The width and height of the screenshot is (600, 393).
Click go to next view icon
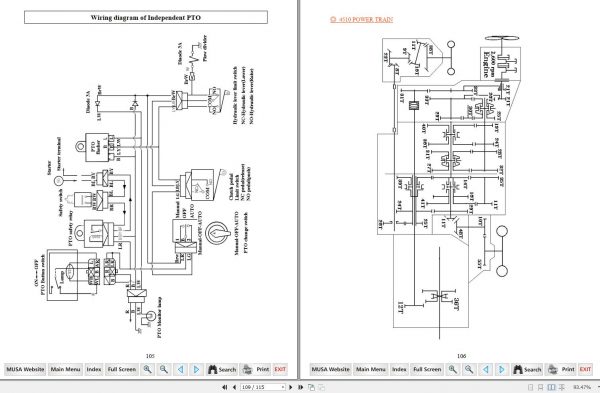click(x=321, y=387)
